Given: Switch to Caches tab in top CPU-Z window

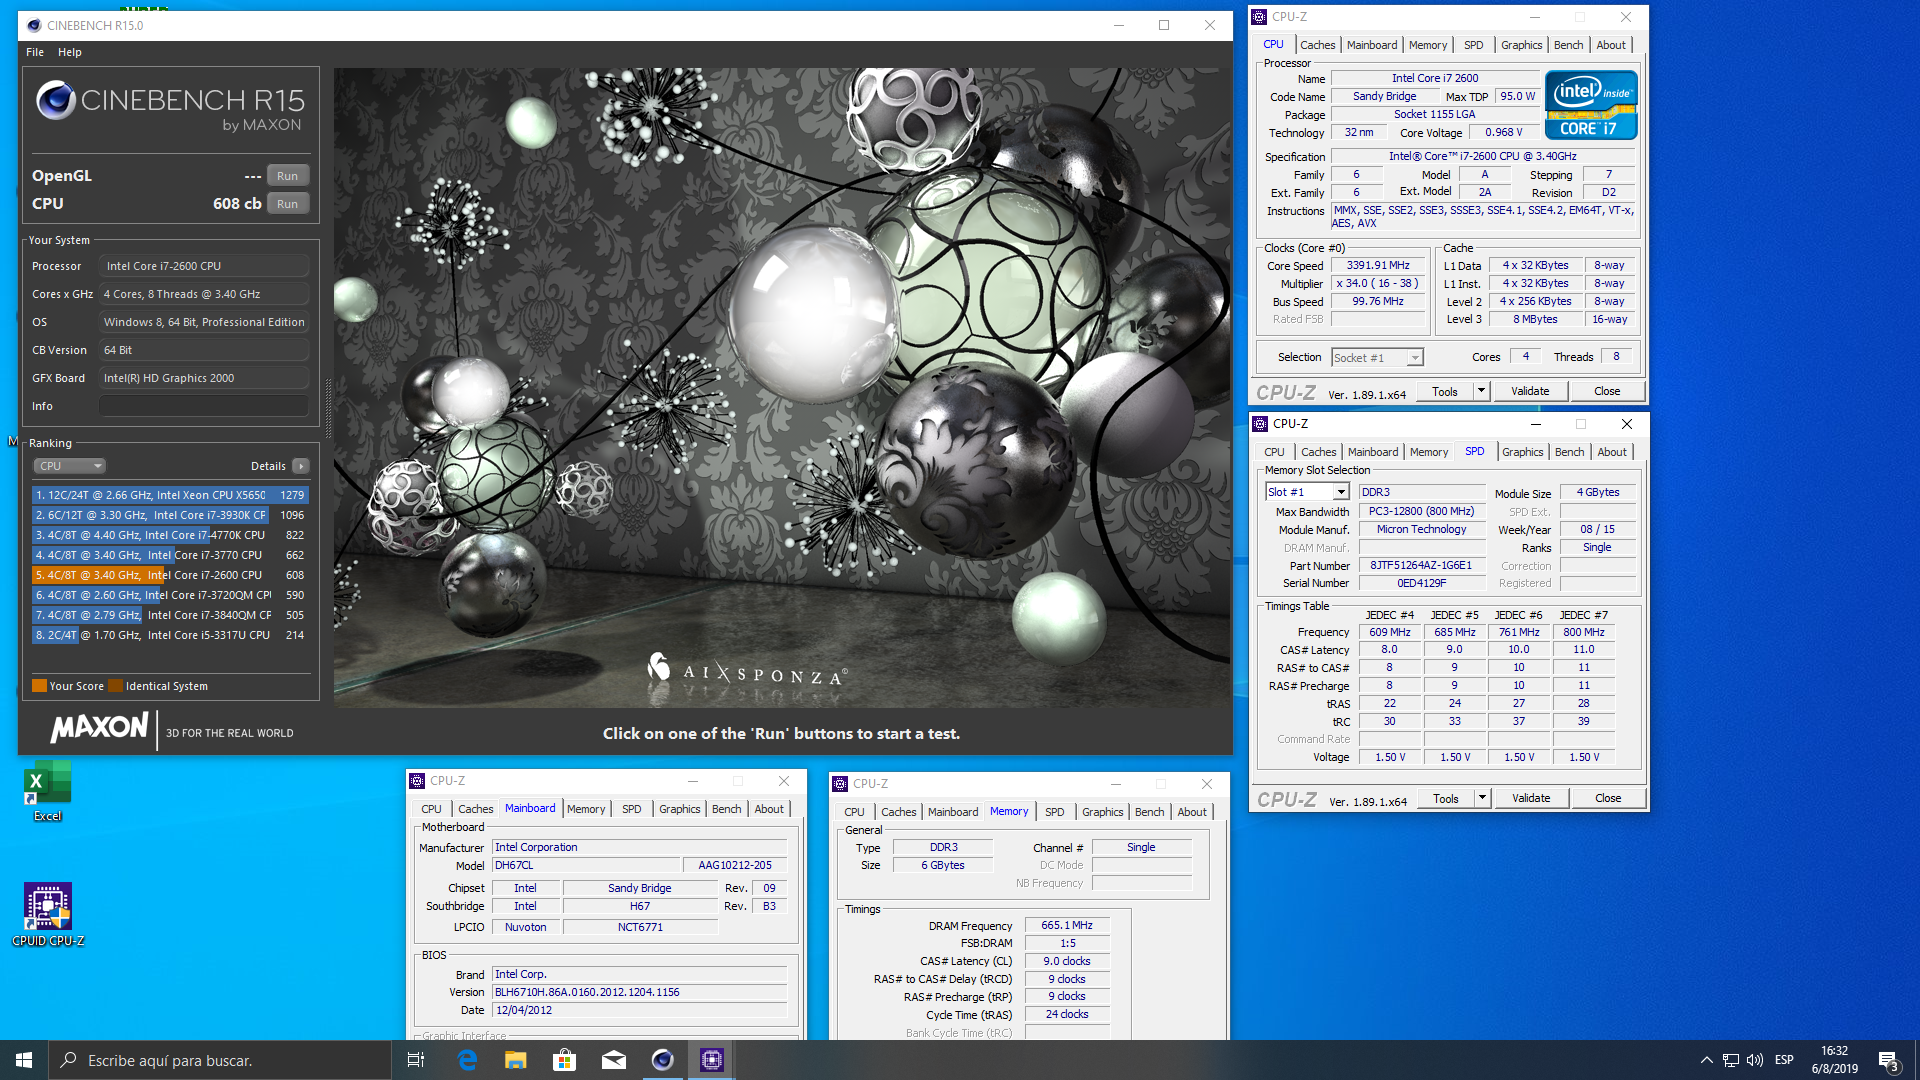Looking at the screenshot, I should pos(1317,45).
